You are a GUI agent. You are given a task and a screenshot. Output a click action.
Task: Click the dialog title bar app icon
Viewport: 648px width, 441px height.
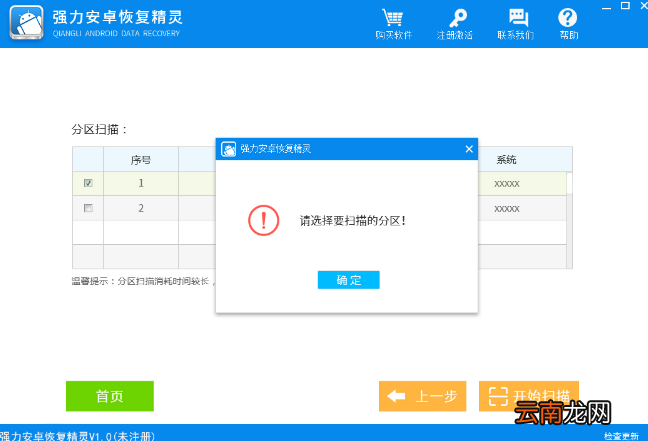coord(229,149)
